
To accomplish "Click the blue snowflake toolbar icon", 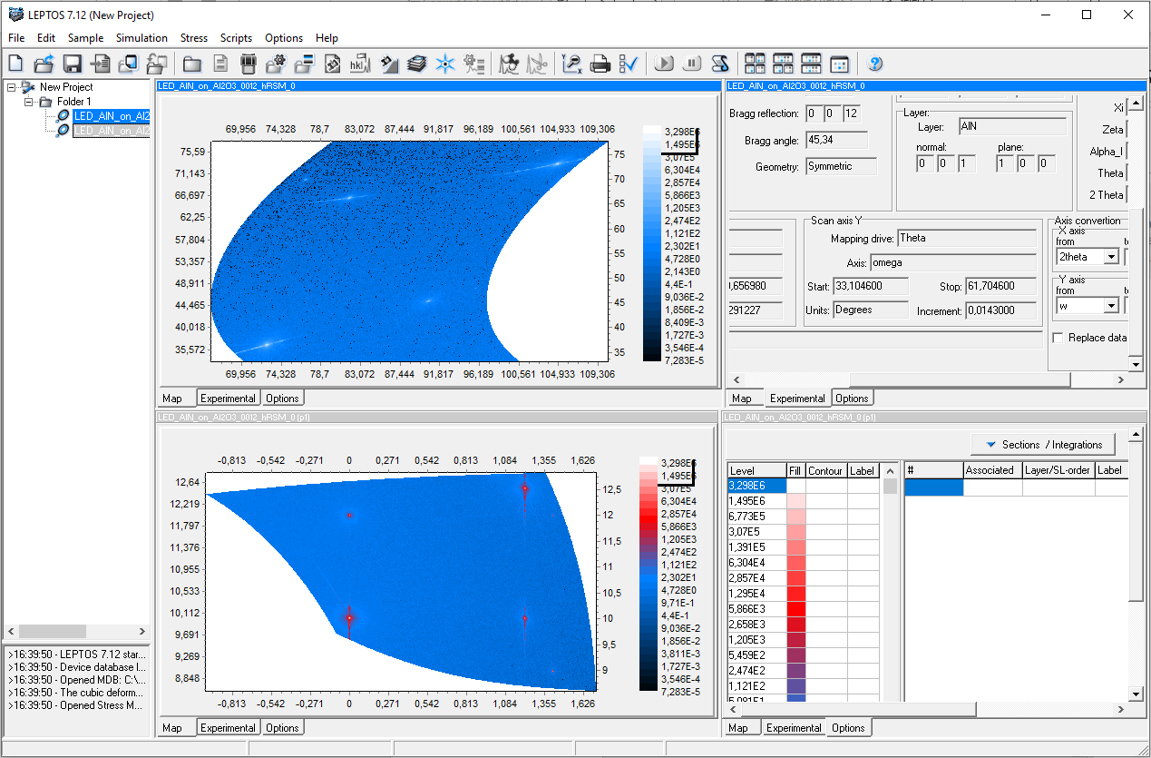I will (445, 64).
